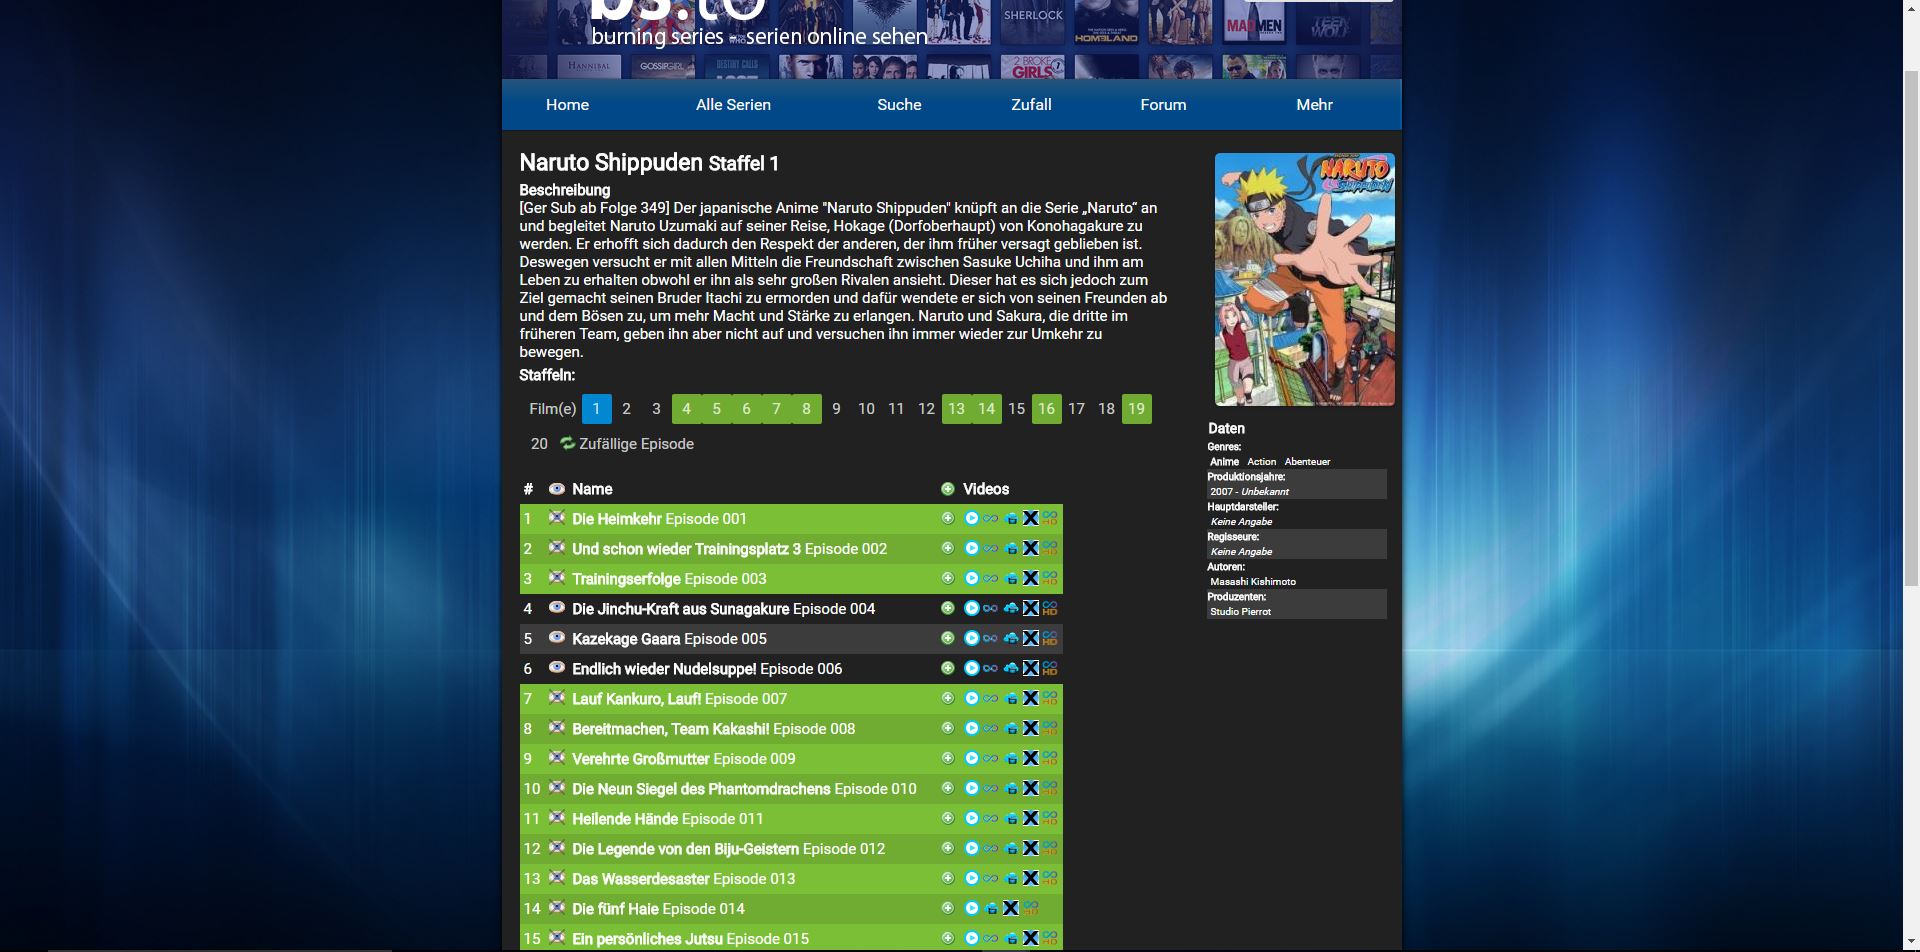
Task: Click the Action genre link
Action: [1261, 461]
